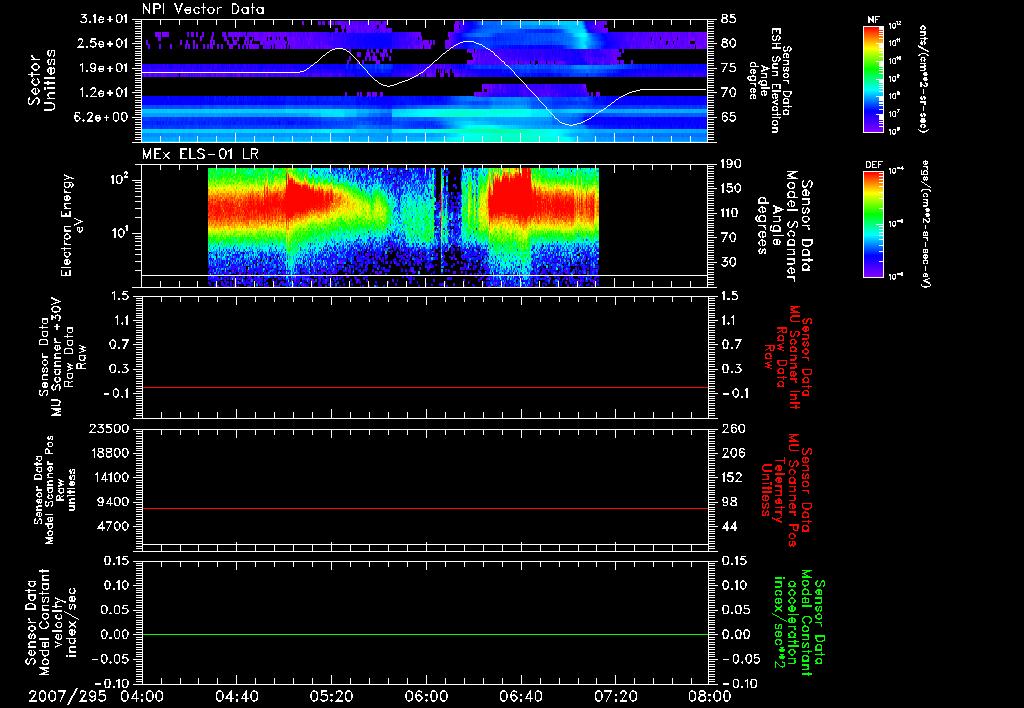Click the "44" telemetry tick label
This screenshot has height=708, width=1024.
tap(729, 526)
